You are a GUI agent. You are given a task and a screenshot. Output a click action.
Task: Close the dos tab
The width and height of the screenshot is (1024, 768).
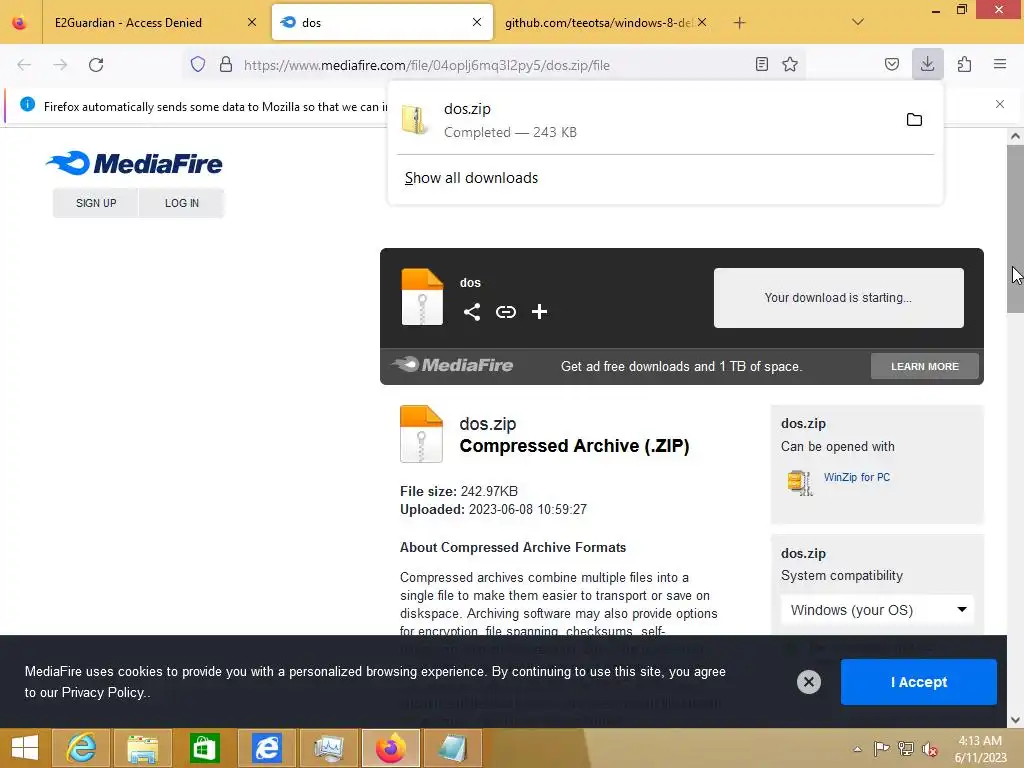[477, 22]
